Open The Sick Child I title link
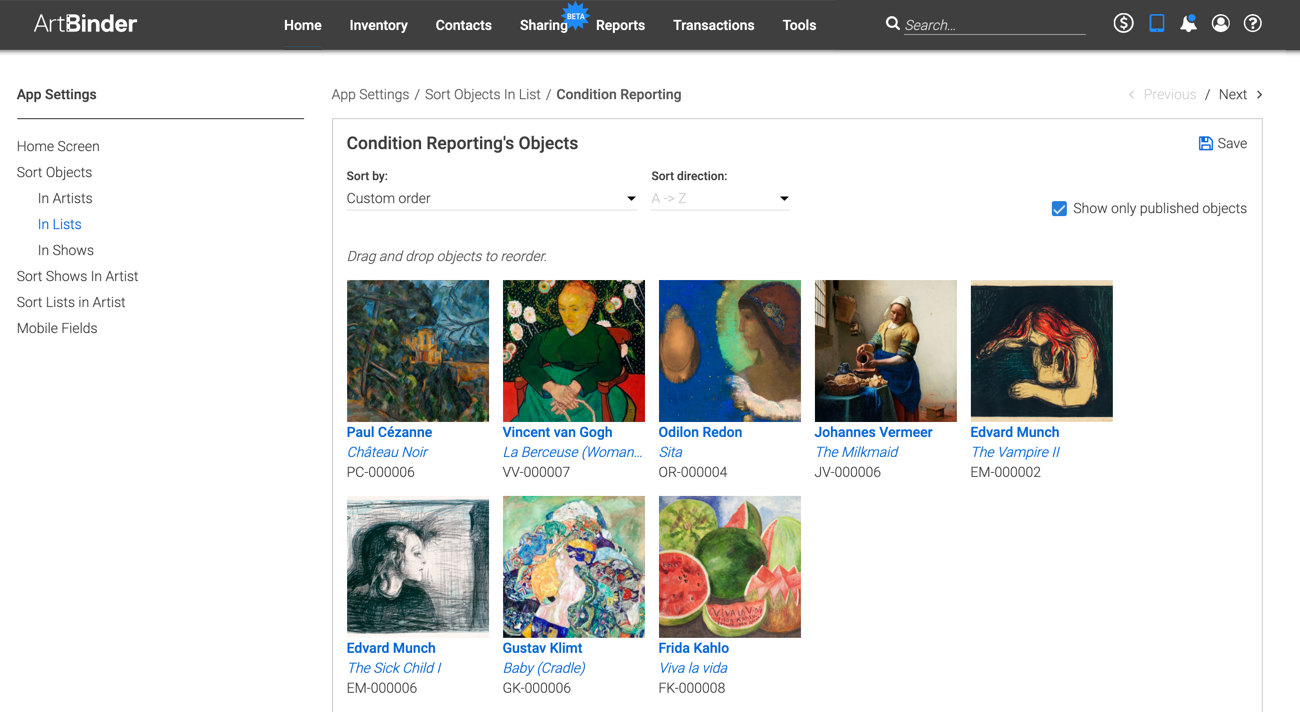This screenshot has width=1300, height=712. pyautogui.click(x=393, y=668)
